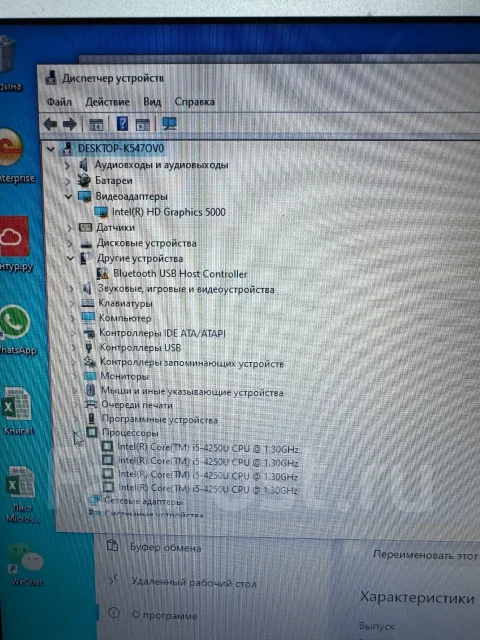Open the Вид menu
This screenshot has width=480, height=640.
pyautogui.click(x=152, y=102)
